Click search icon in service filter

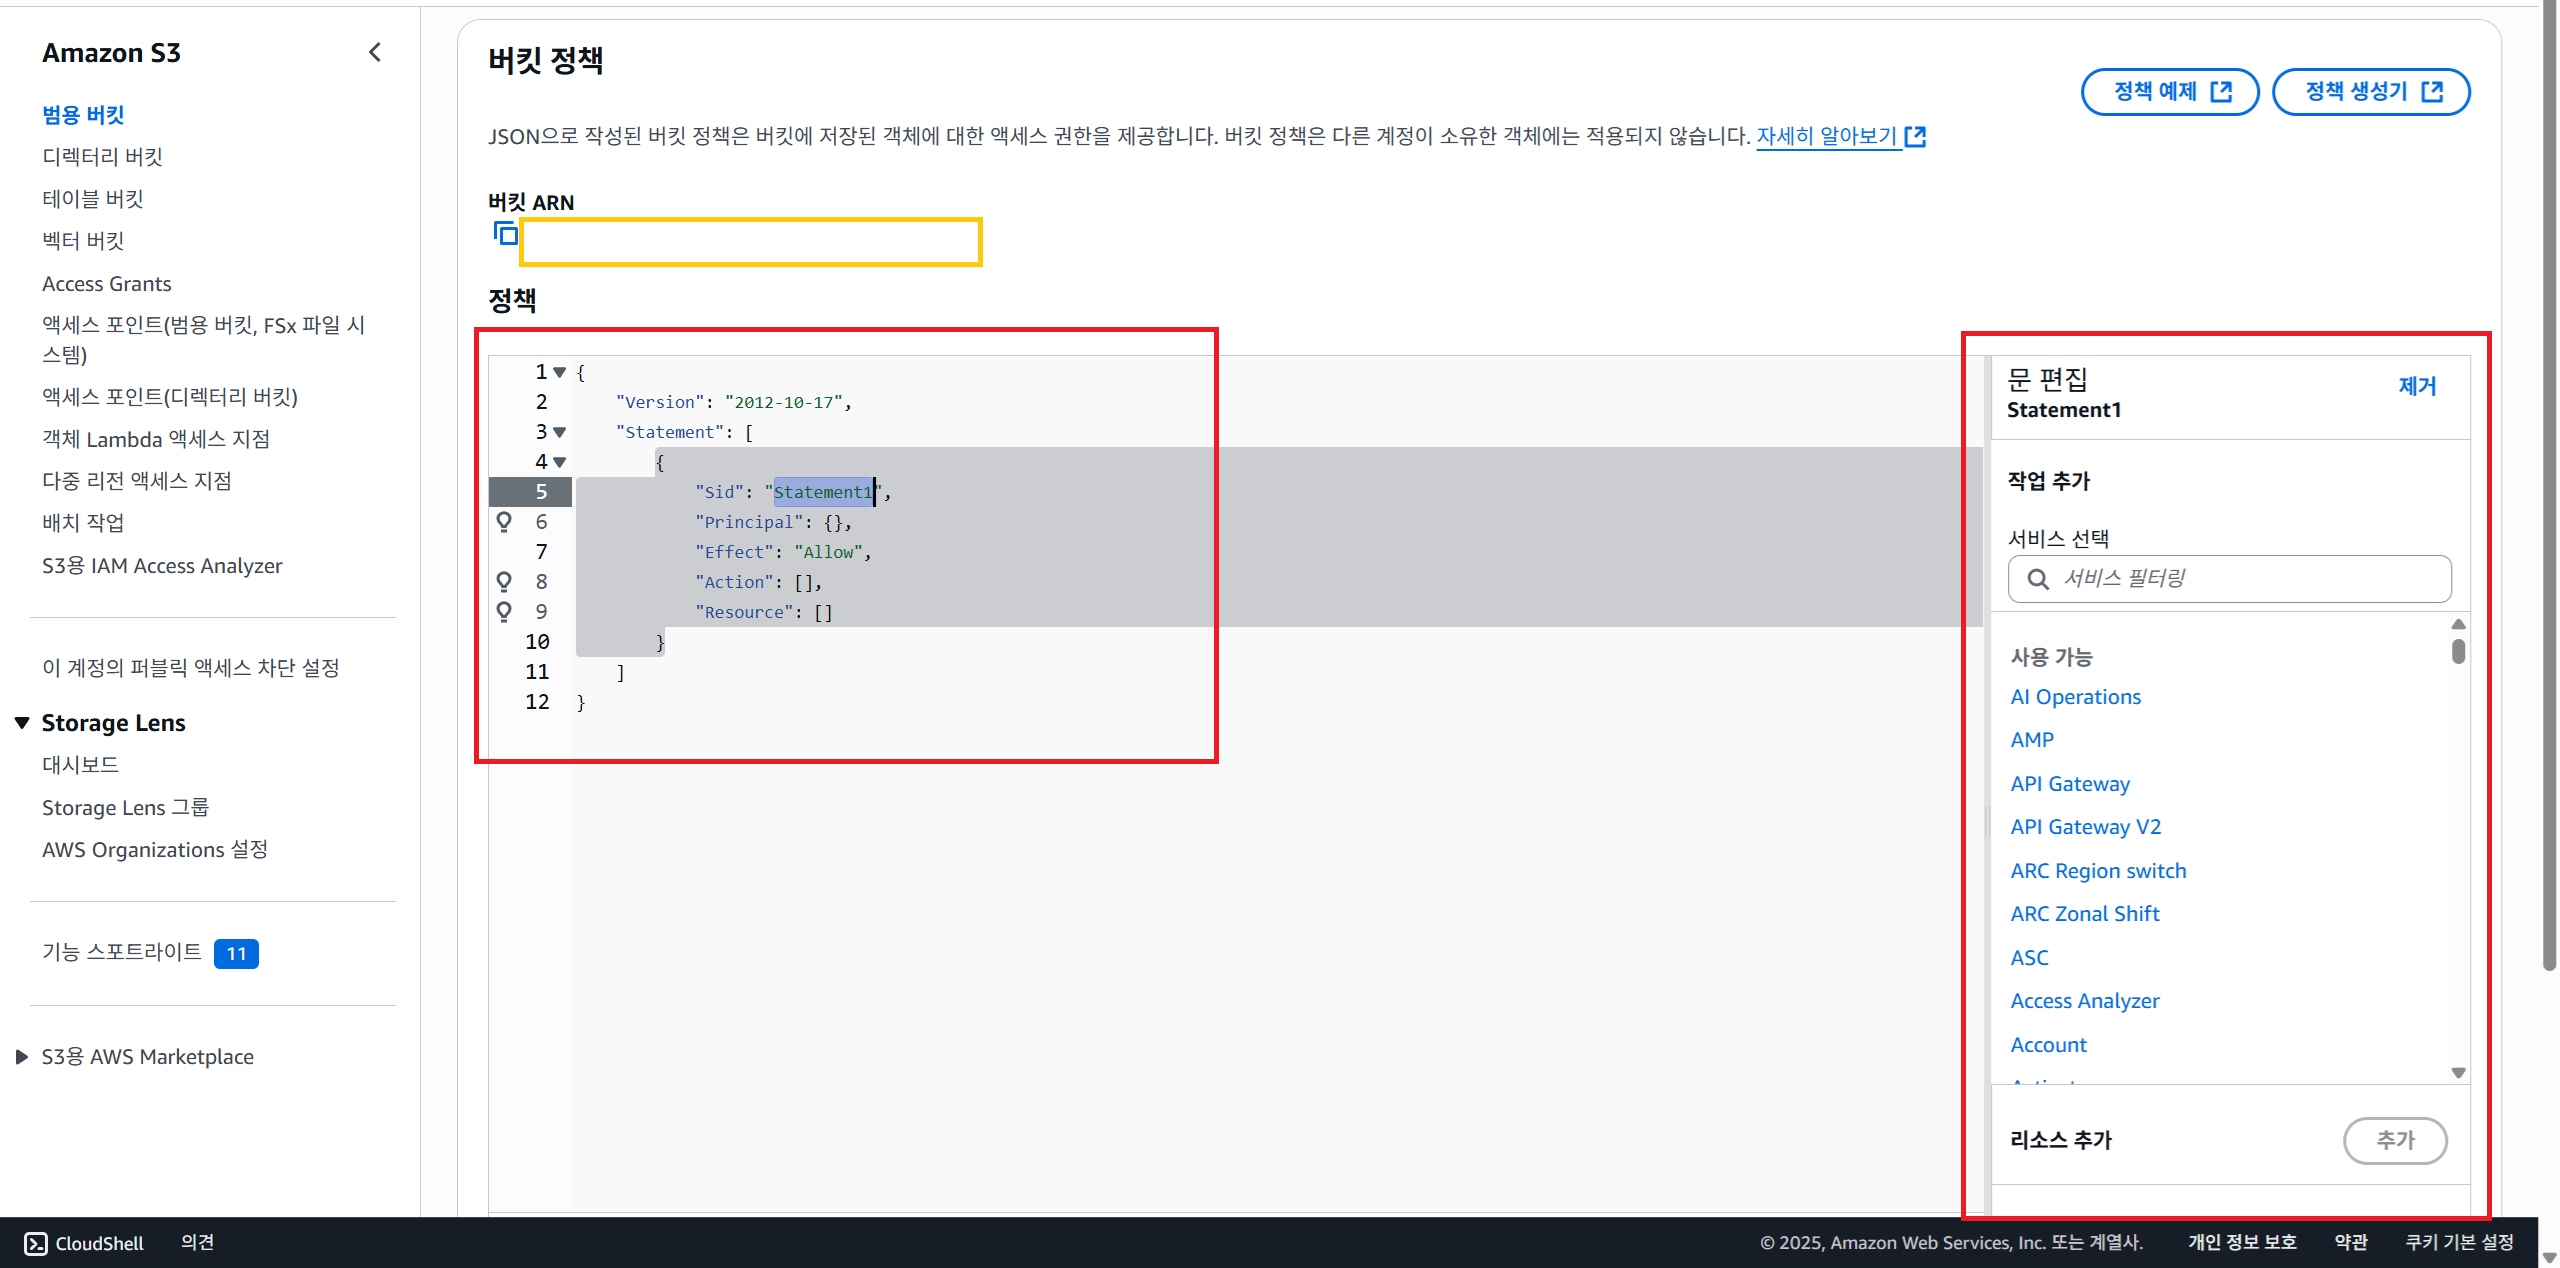2037,579
